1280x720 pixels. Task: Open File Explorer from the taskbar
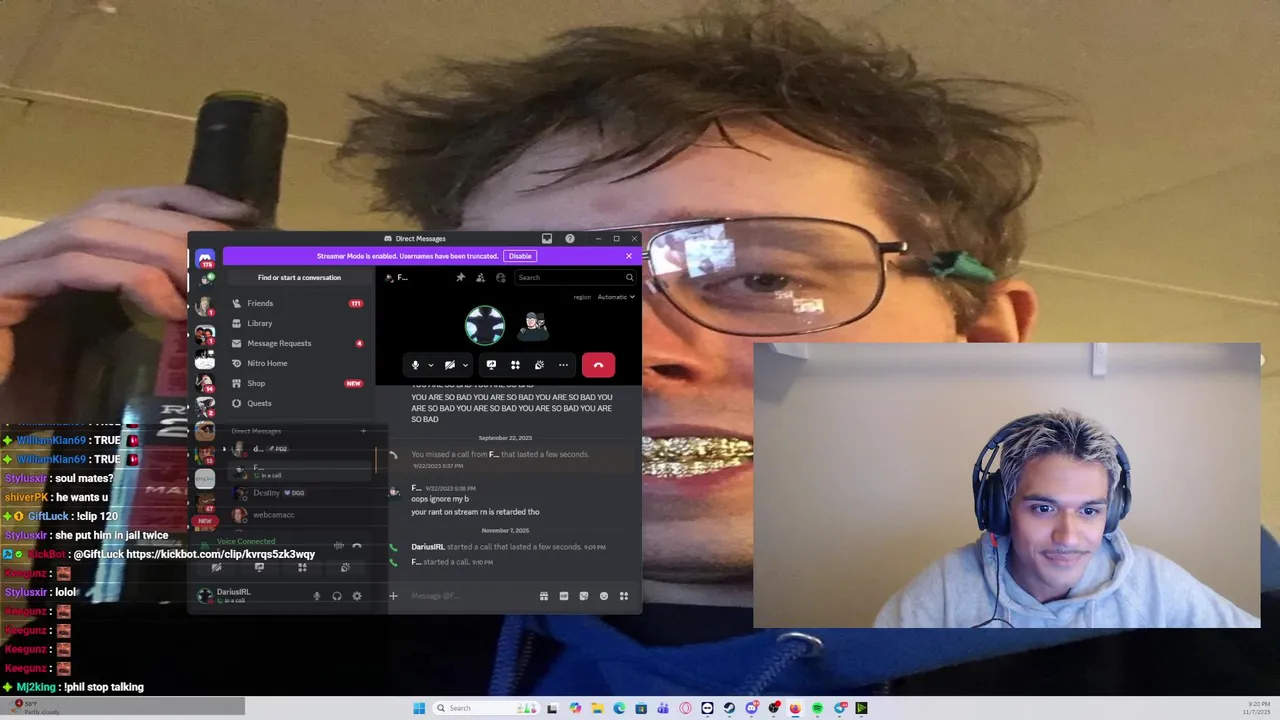pyautogui.click(x=597, y=708)
